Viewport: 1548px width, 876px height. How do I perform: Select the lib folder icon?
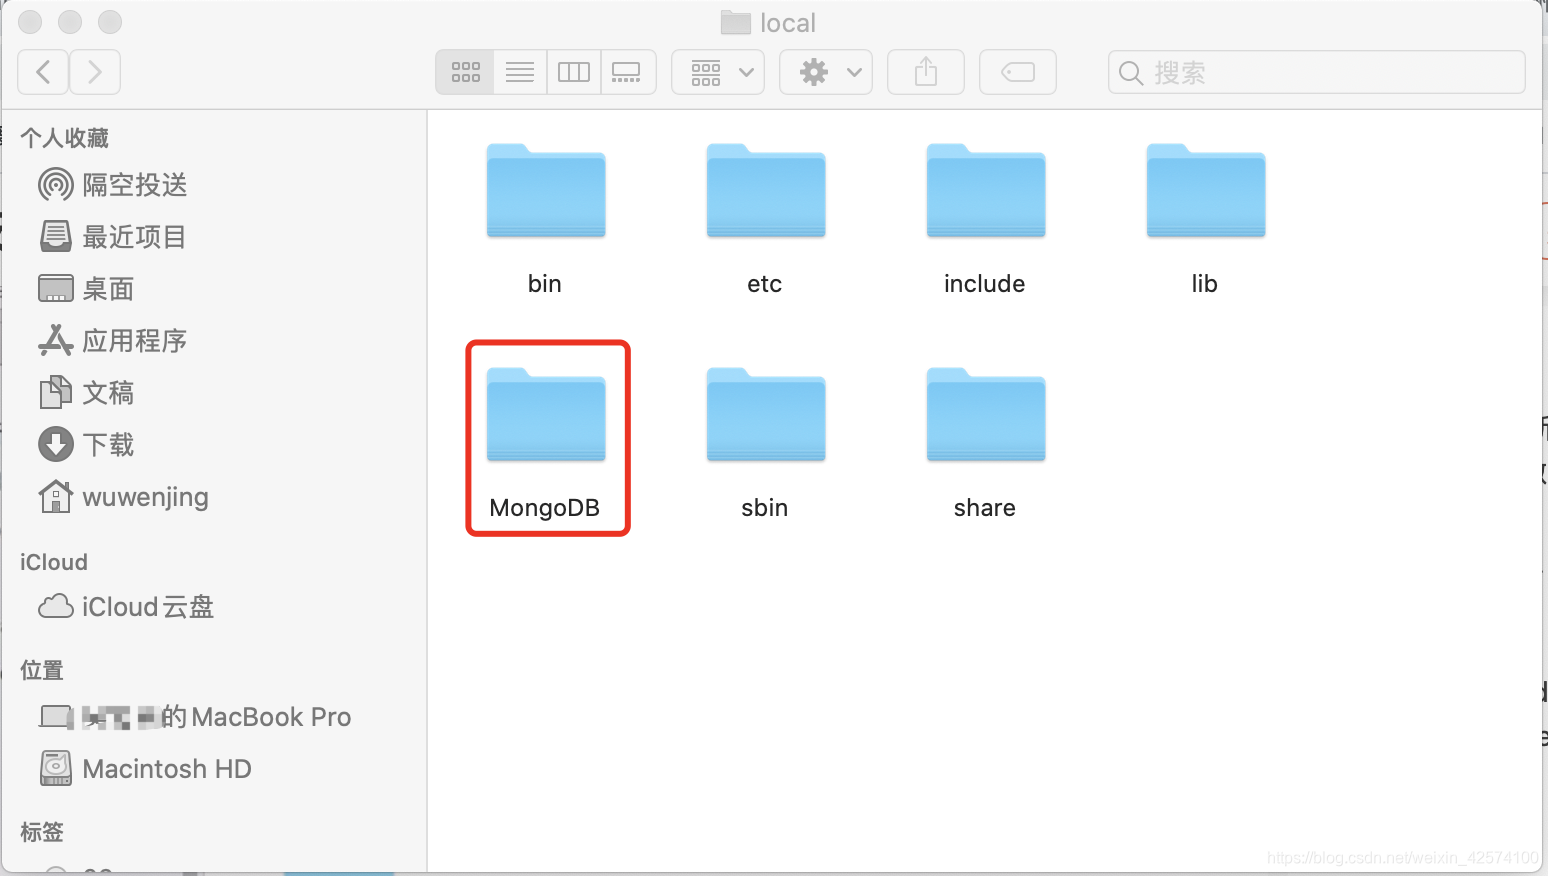coord(1206,191)
